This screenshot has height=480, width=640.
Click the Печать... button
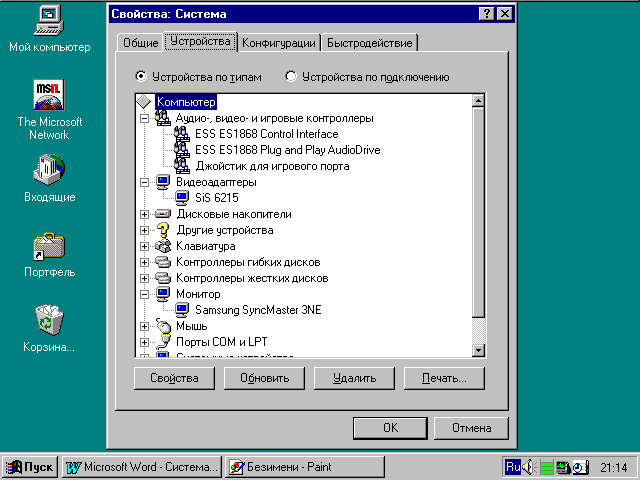(444, 378)
